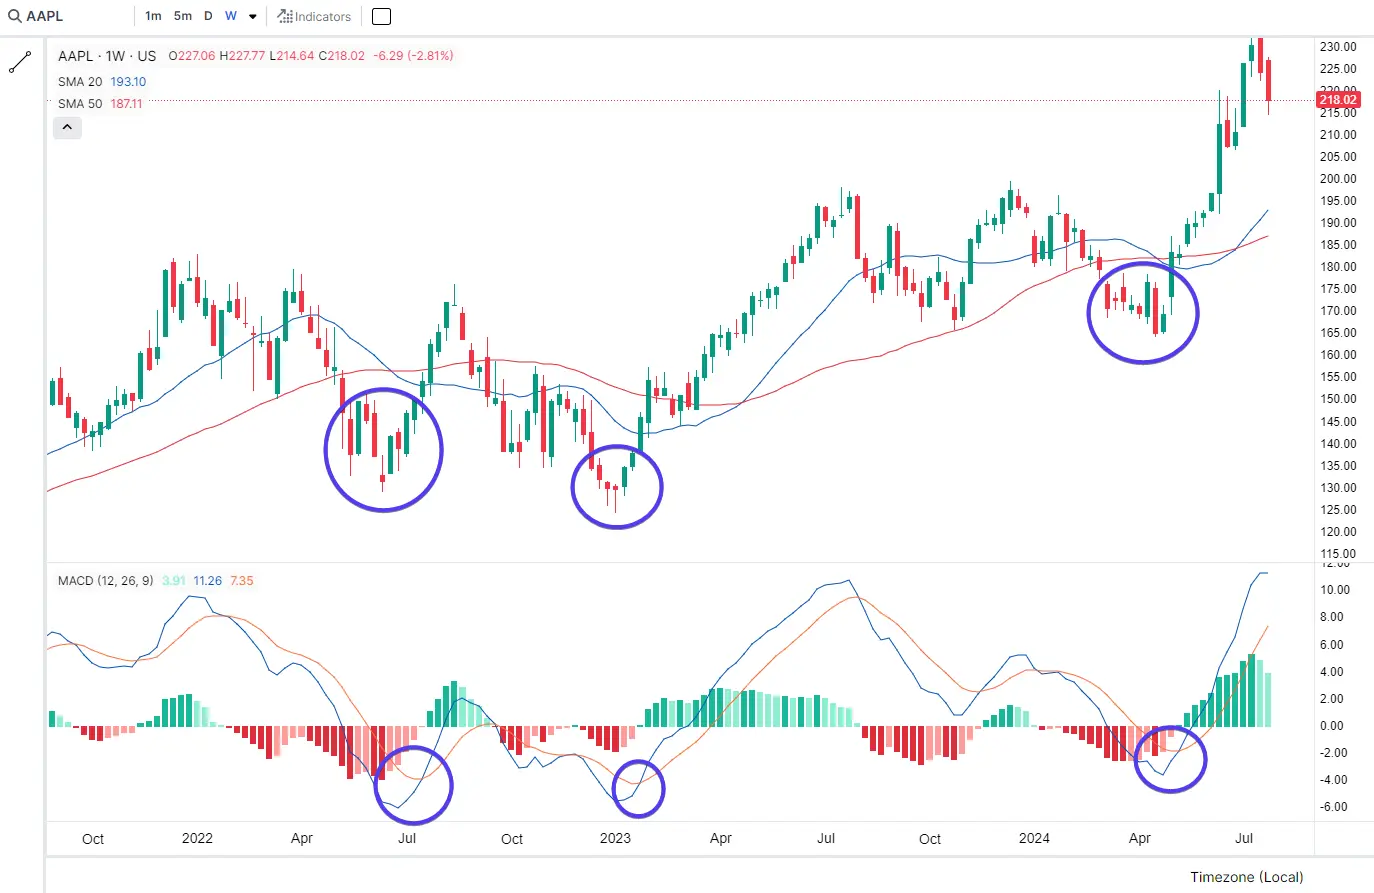Click the 2024 label on time axis
Screen dimensions: 1374x893
pyautogui.click(x=1034, y=838)
